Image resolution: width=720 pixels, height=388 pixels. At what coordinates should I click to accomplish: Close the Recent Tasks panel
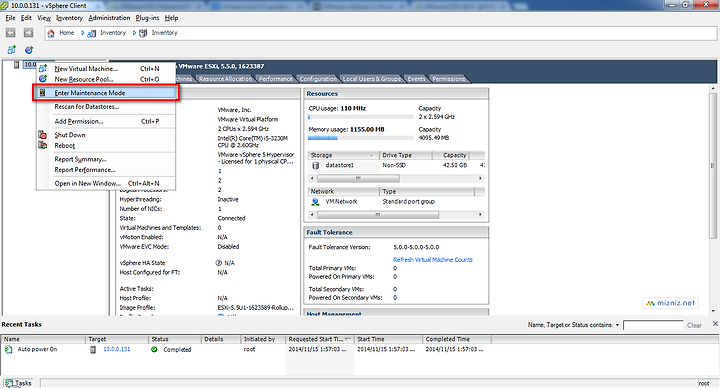point(715,324)
